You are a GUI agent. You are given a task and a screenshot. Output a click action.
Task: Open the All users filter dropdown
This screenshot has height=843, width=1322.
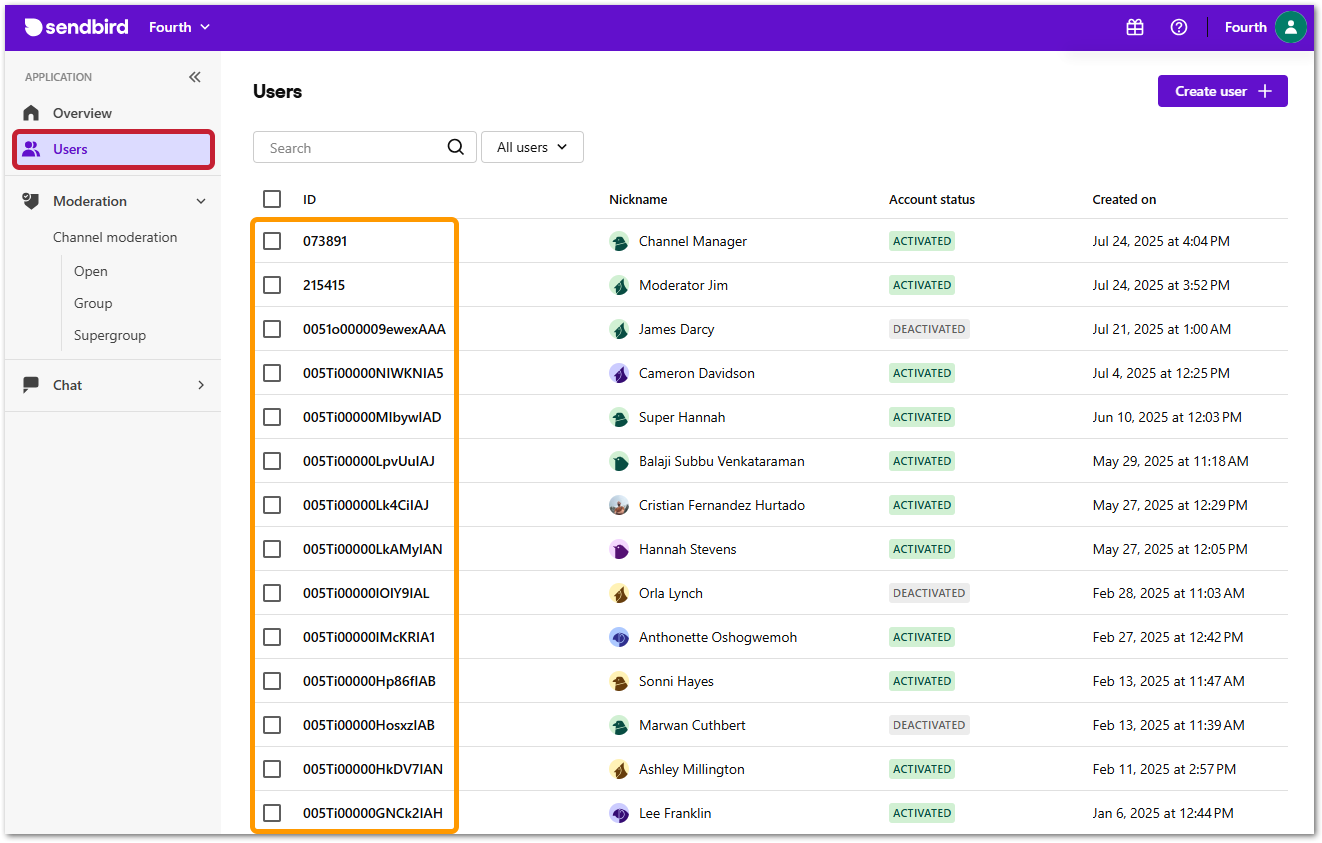tap(532, 147)
